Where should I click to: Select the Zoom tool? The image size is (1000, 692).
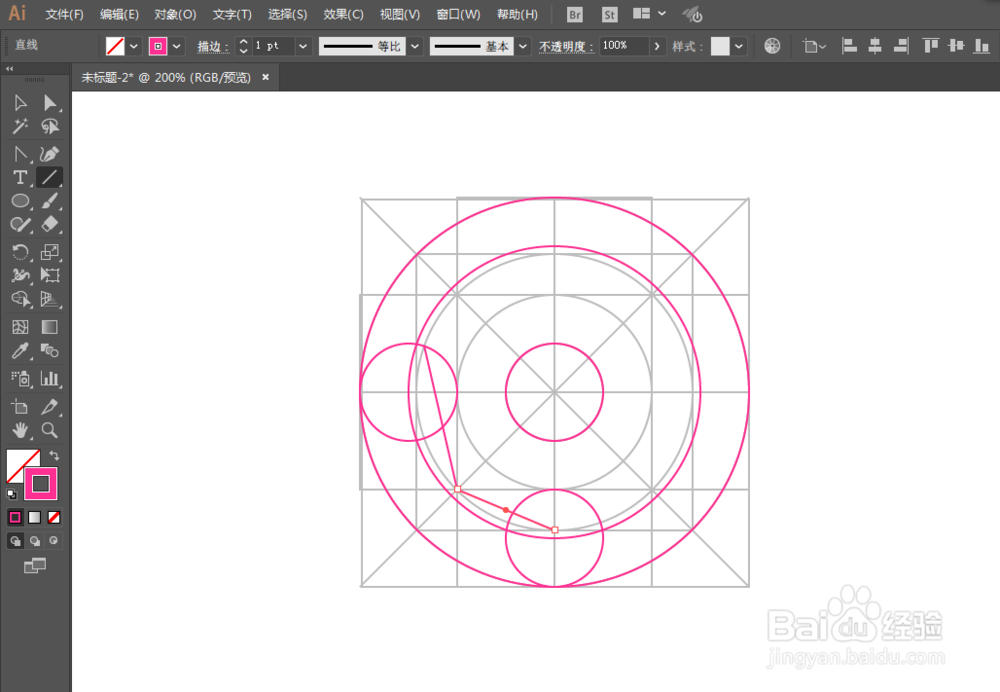(50, 431)
